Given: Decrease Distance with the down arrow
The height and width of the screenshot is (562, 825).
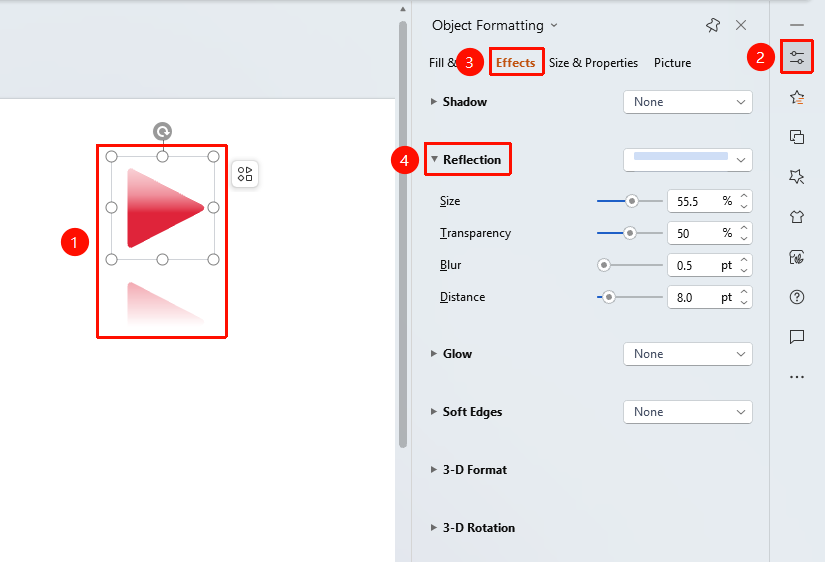Looking at the screenshot, I should point(744,303).
